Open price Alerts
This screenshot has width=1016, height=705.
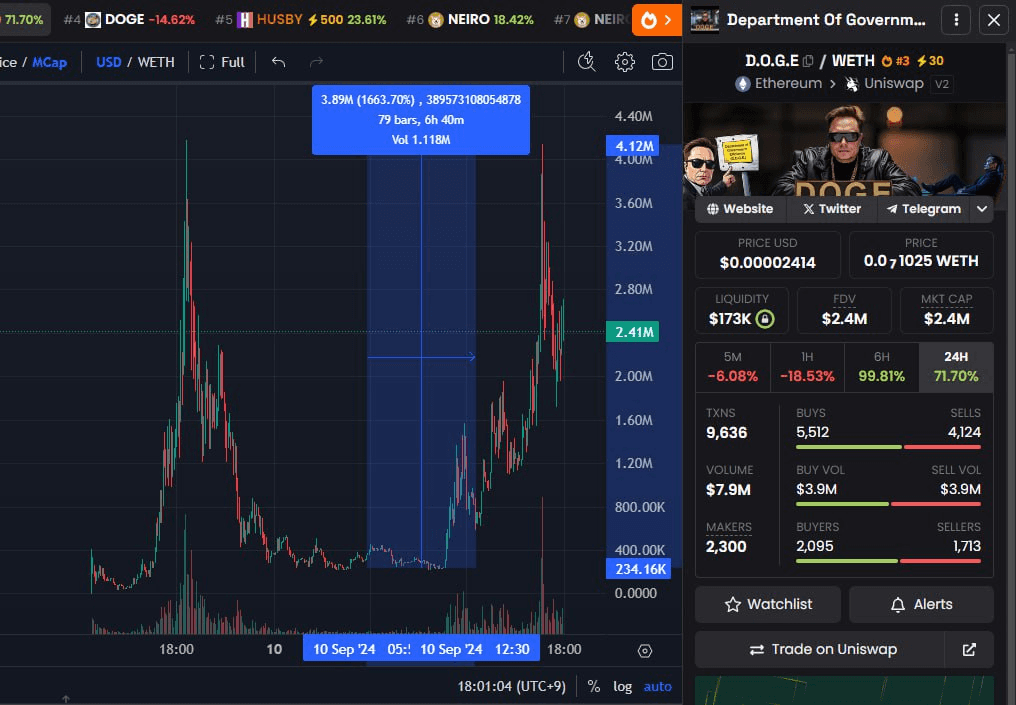[921, 605]
